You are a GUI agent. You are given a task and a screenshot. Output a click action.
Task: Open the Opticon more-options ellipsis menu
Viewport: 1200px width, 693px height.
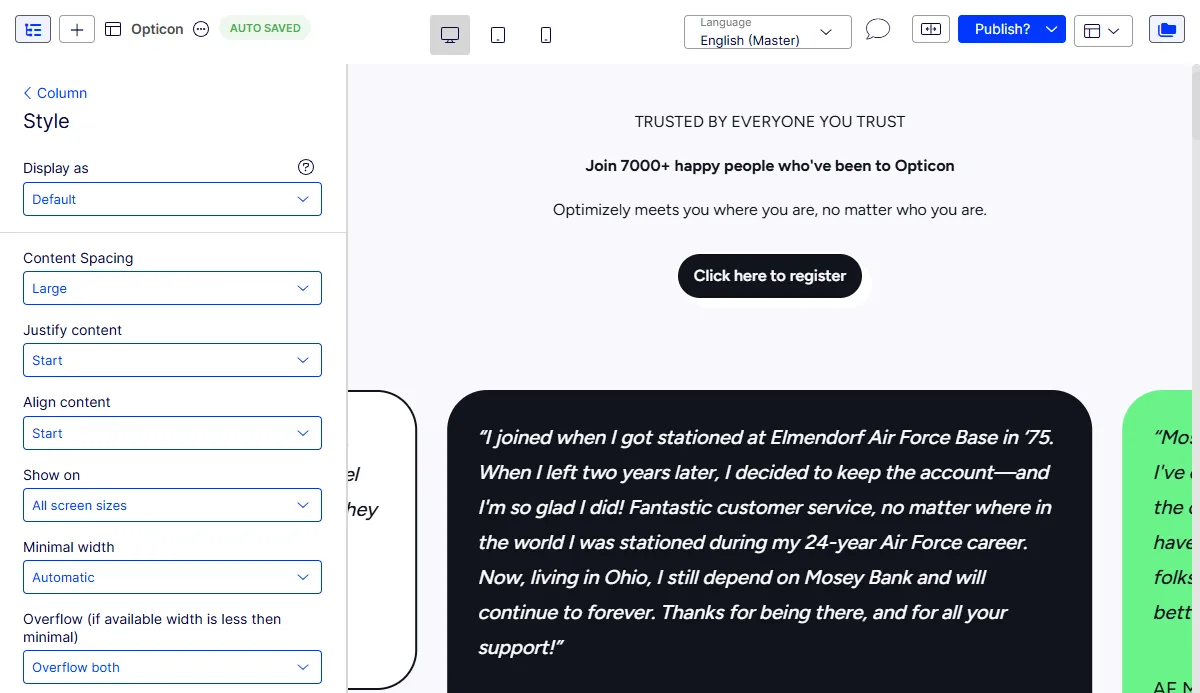click(x=201, y=29)
